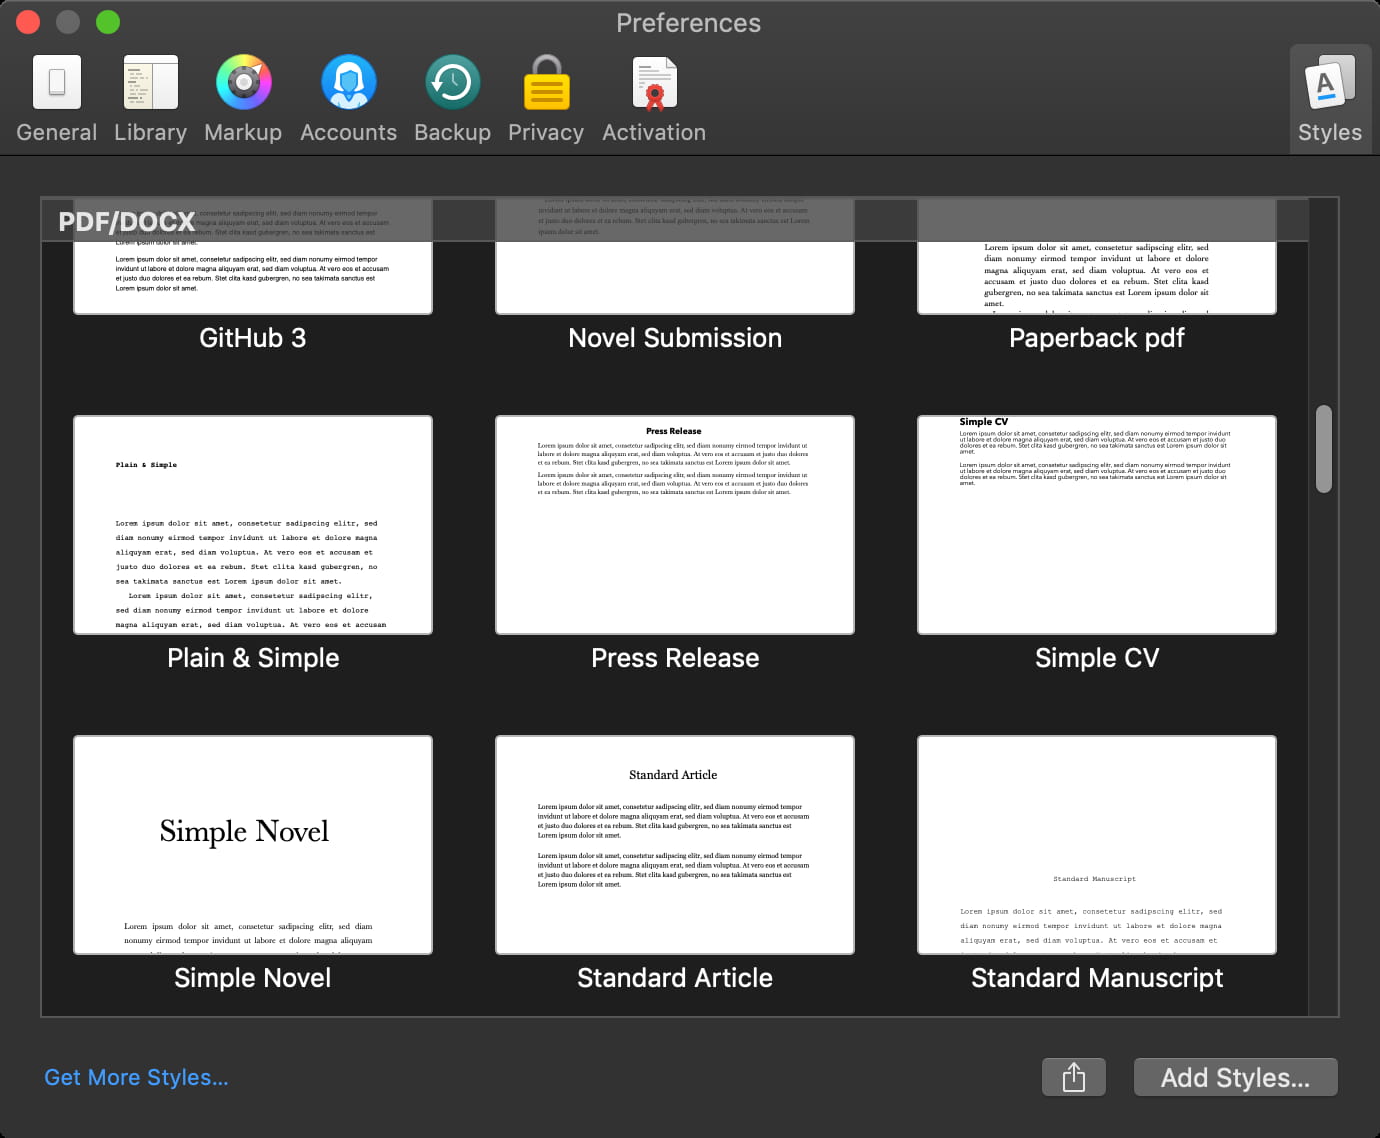The height and width of the screenshot is (1138, 1380).
Task: Click the PDF/DOCX section header
Action: pos(675,220)
